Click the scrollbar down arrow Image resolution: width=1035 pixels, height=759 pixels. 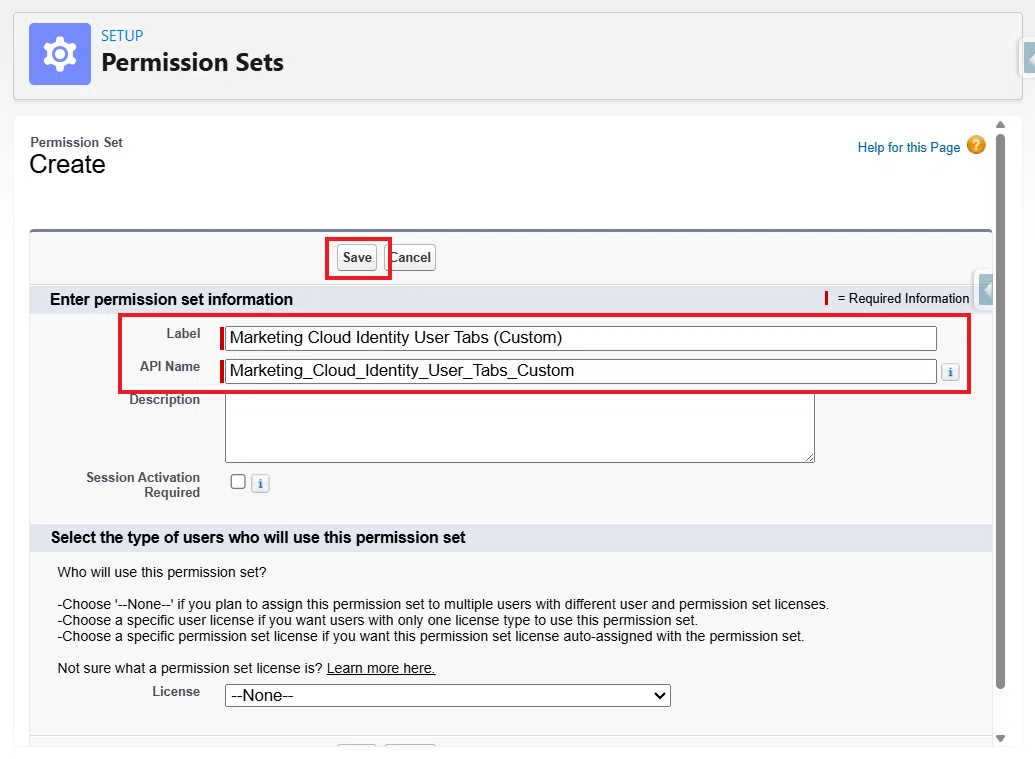(1000, 739)
